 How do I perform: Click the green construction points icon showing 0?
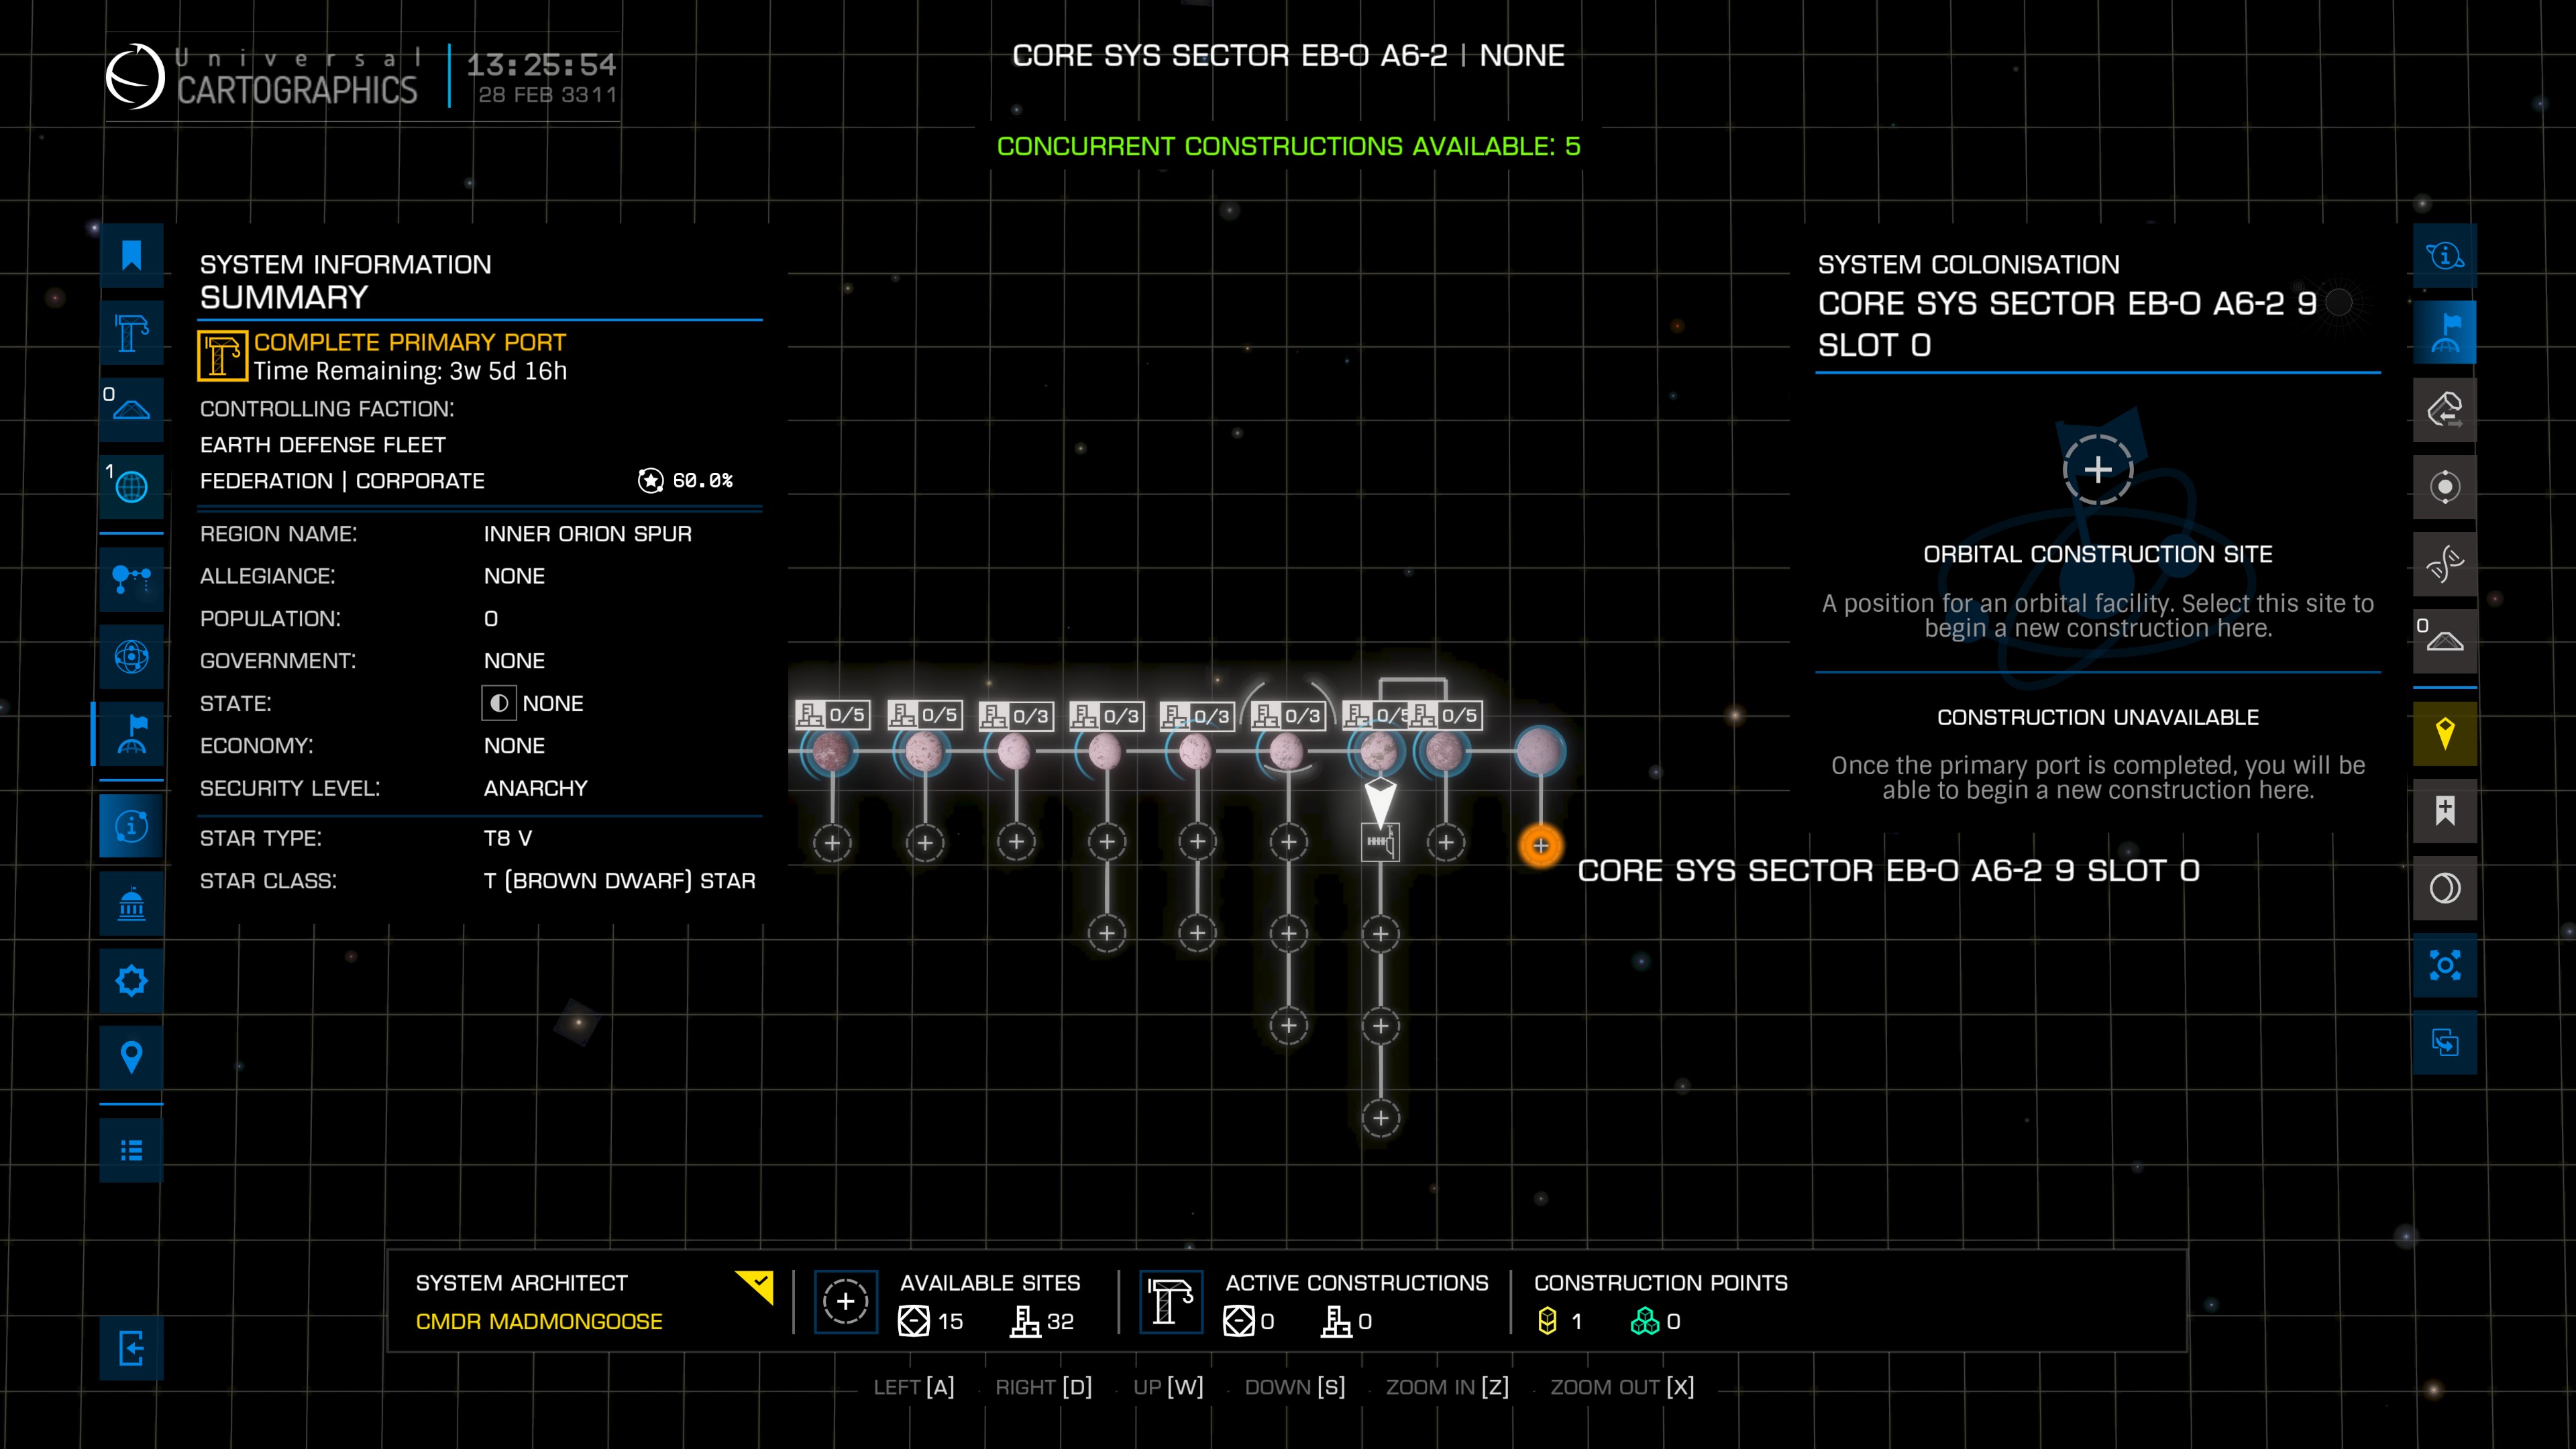1644,1321
